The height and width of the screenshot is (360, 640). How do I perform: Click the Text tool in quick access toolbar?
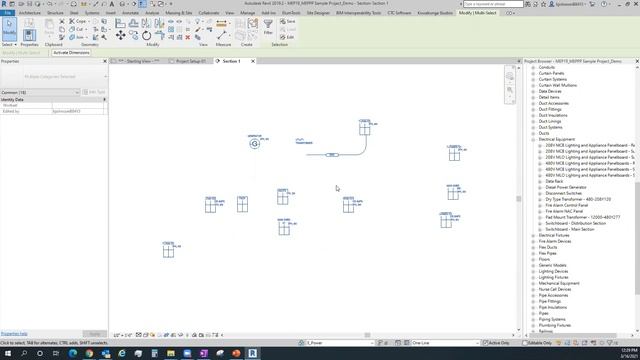tap(112, 4)
